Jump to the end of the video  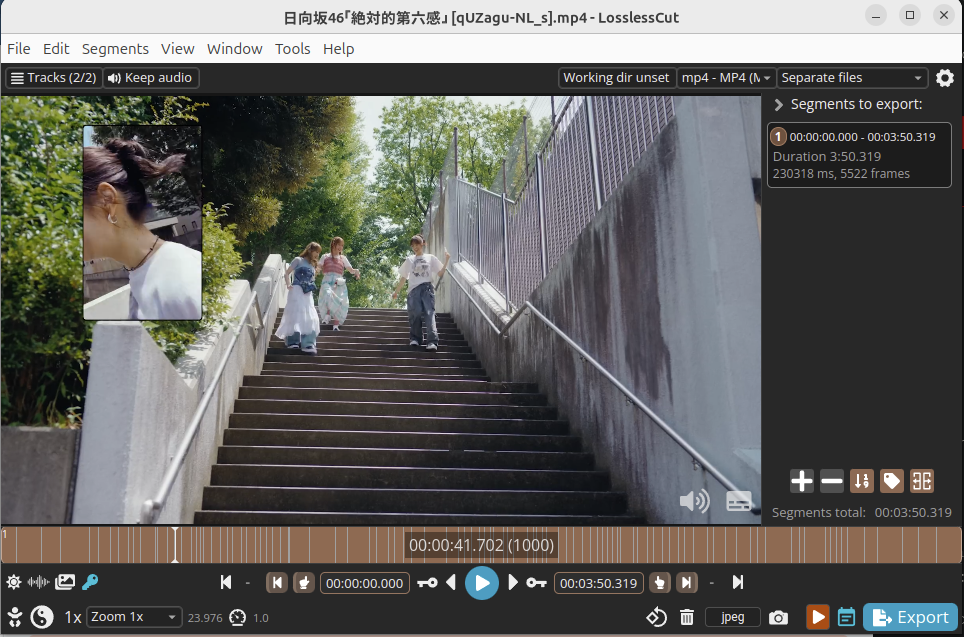pos(738,582)
